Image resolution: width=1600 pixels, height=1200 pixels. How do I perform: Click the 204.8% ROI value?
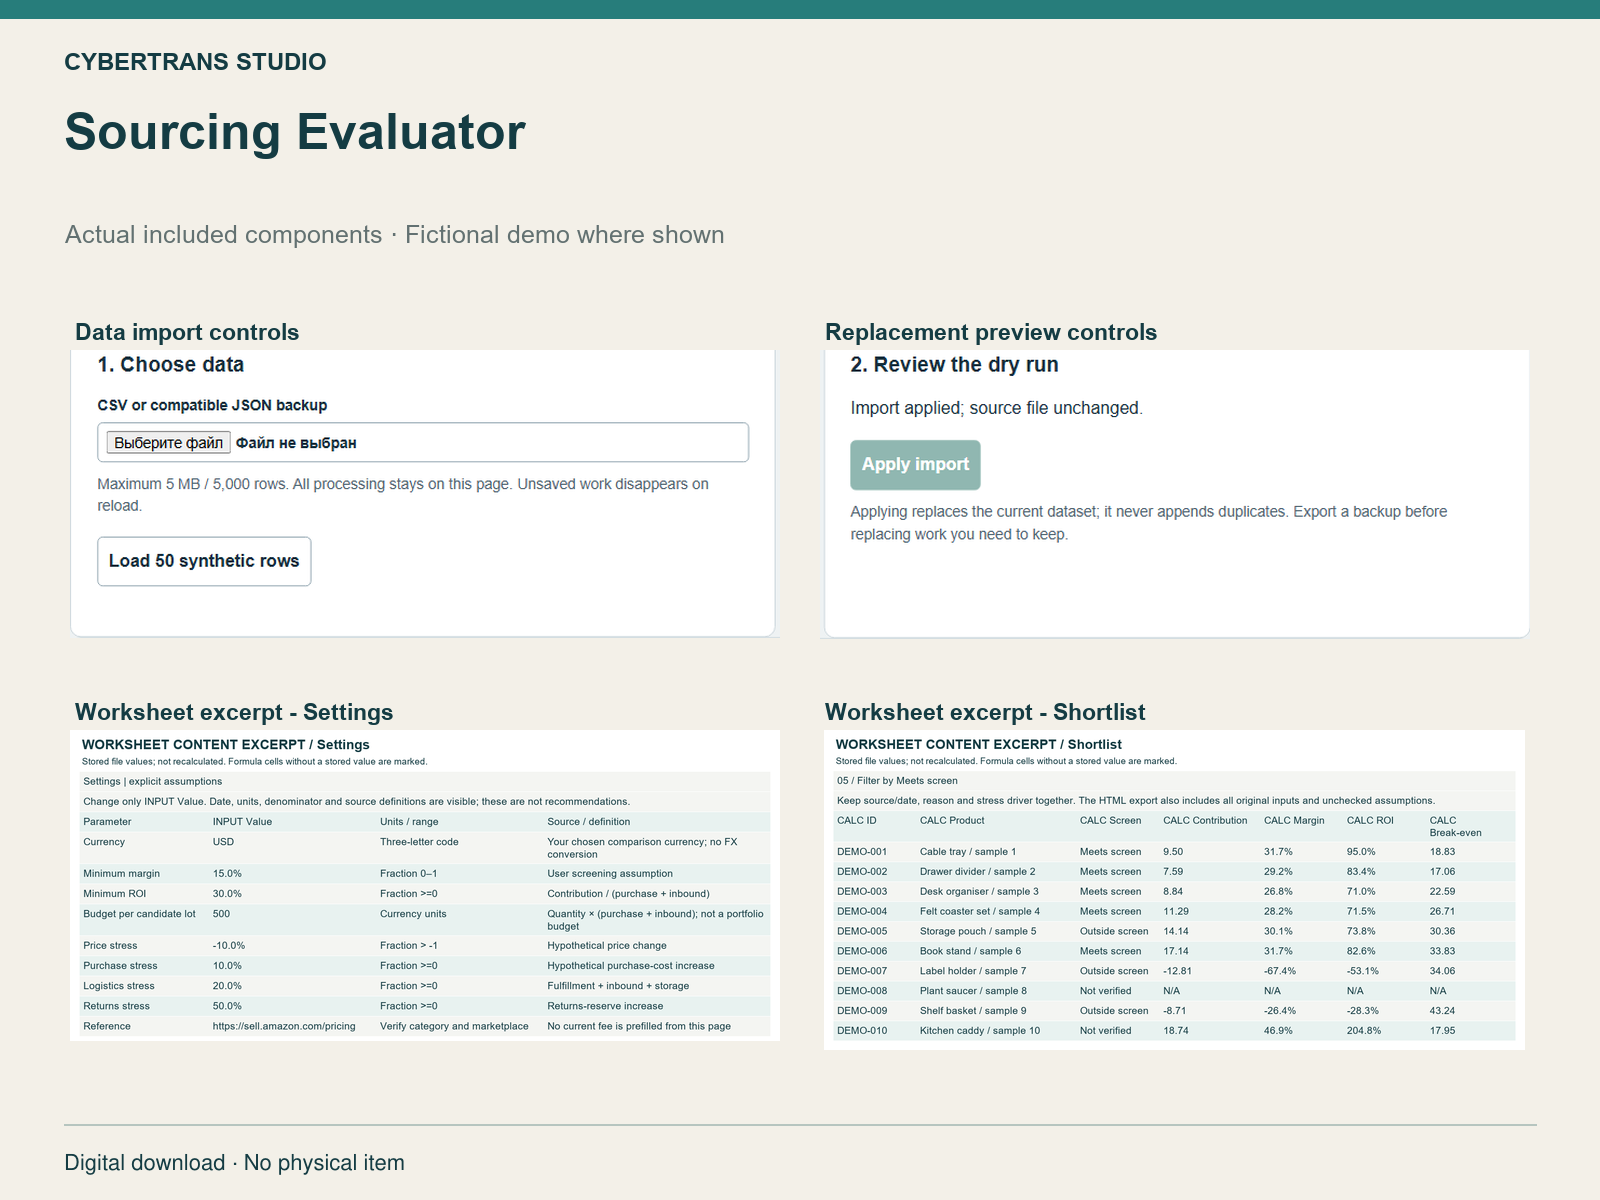coord(1364,1030)
